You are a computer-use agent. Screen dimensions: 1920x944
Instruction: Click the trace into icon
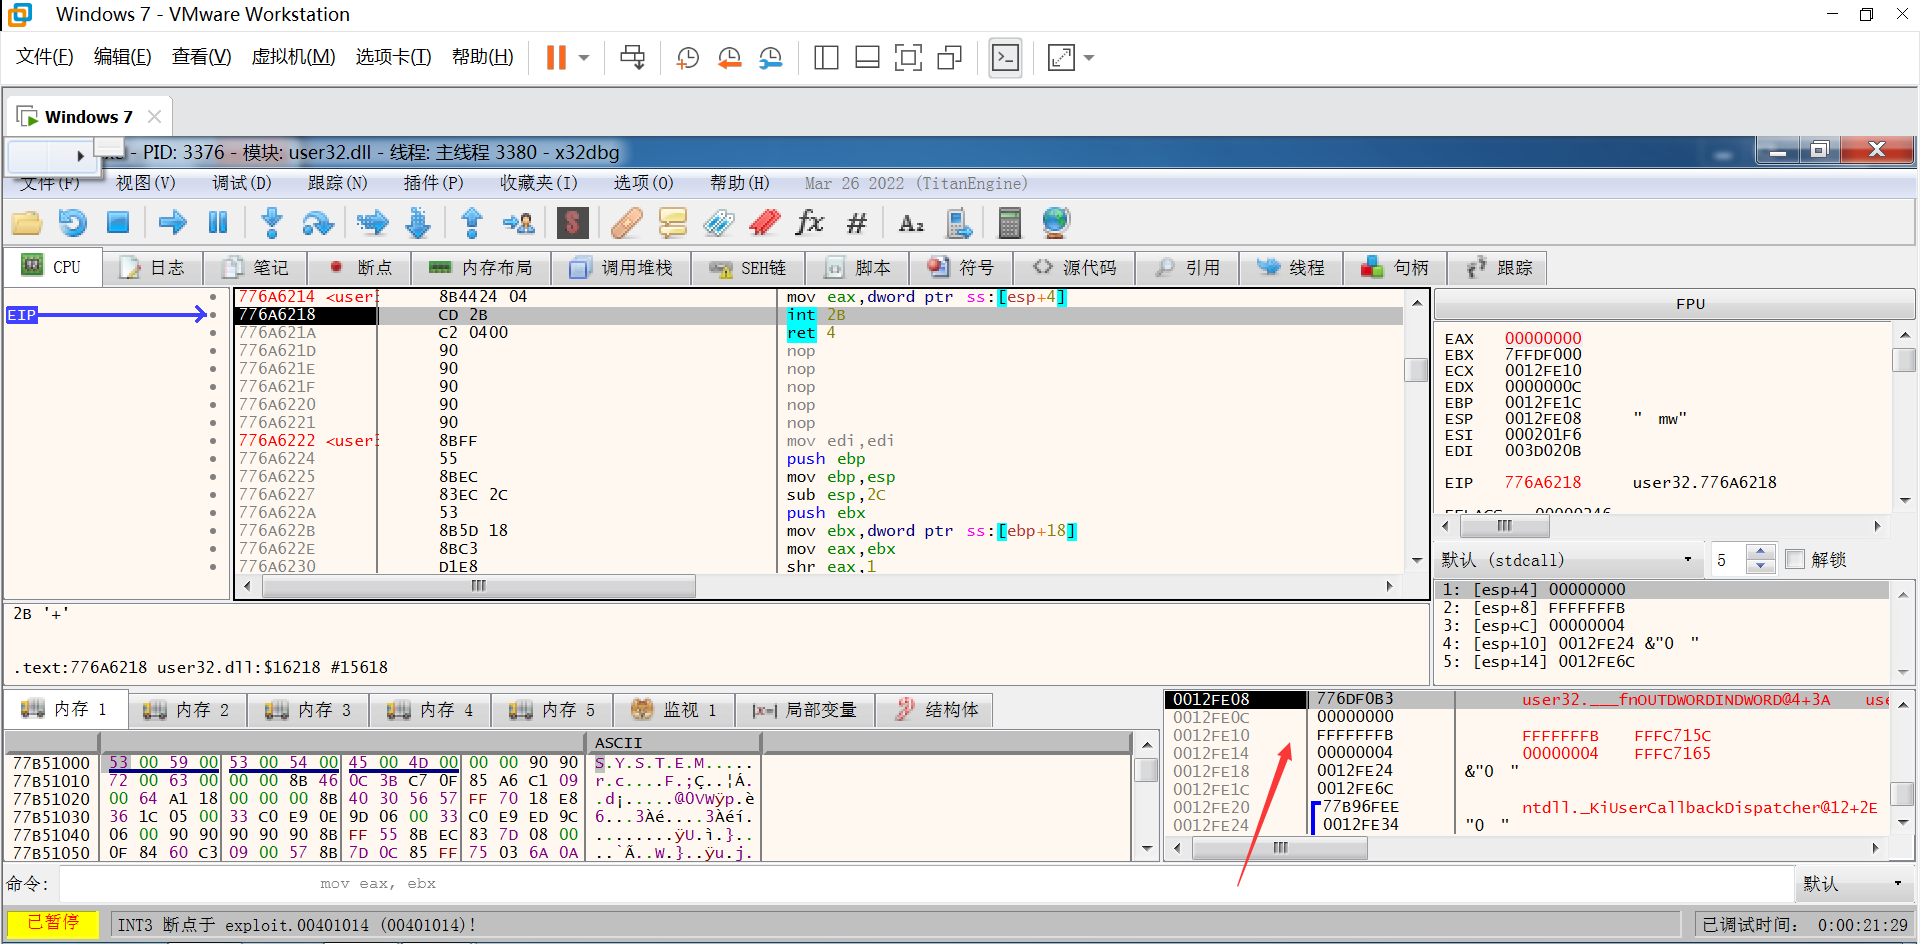[373, 223]
